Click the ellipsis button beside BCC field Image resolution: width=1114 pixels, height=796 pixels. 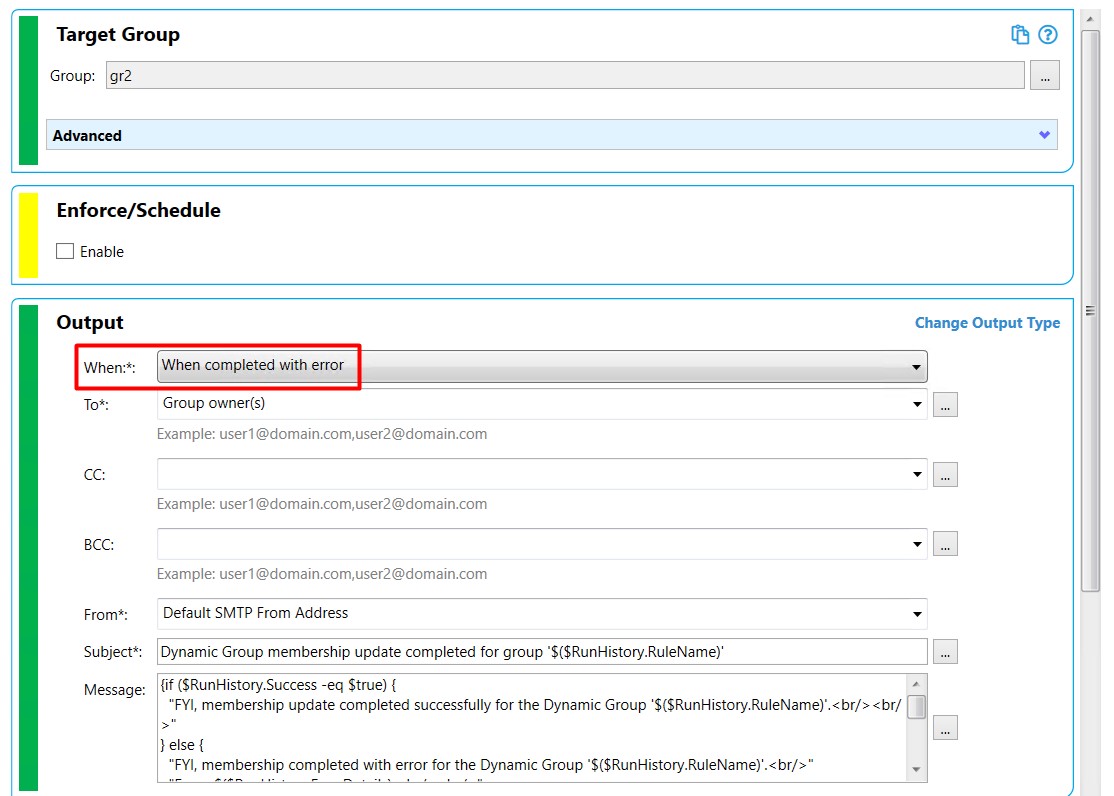(x=945, y=544)
